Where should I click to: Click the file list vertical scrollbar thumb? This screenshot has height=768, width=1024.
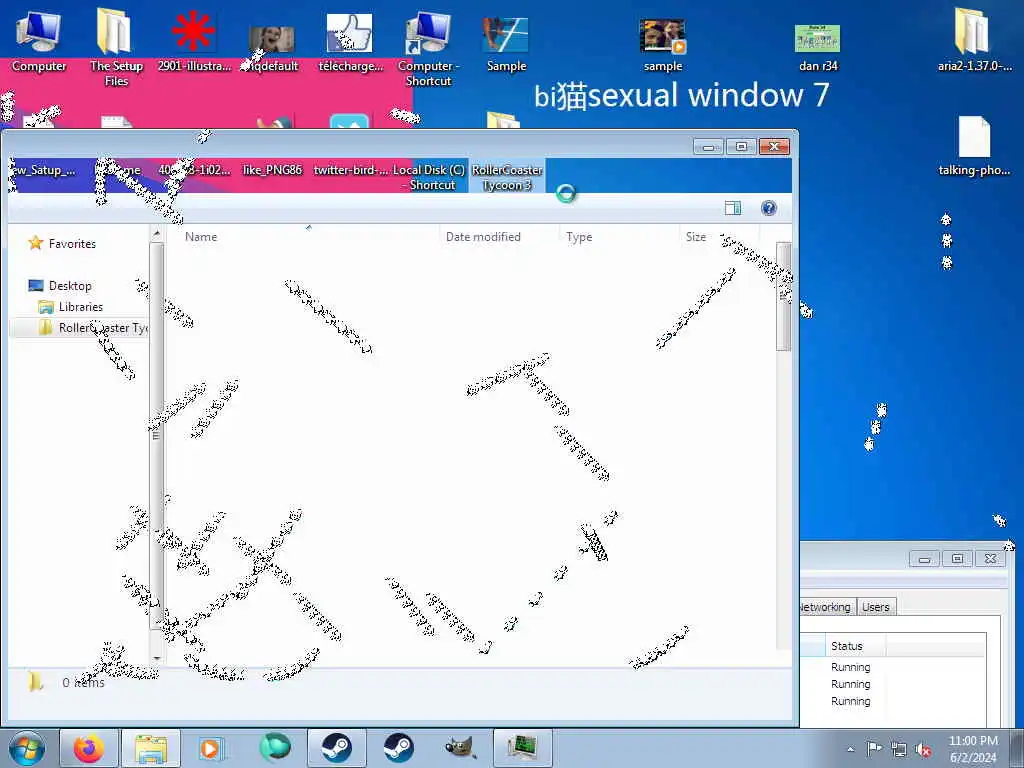tap(784, 295)
